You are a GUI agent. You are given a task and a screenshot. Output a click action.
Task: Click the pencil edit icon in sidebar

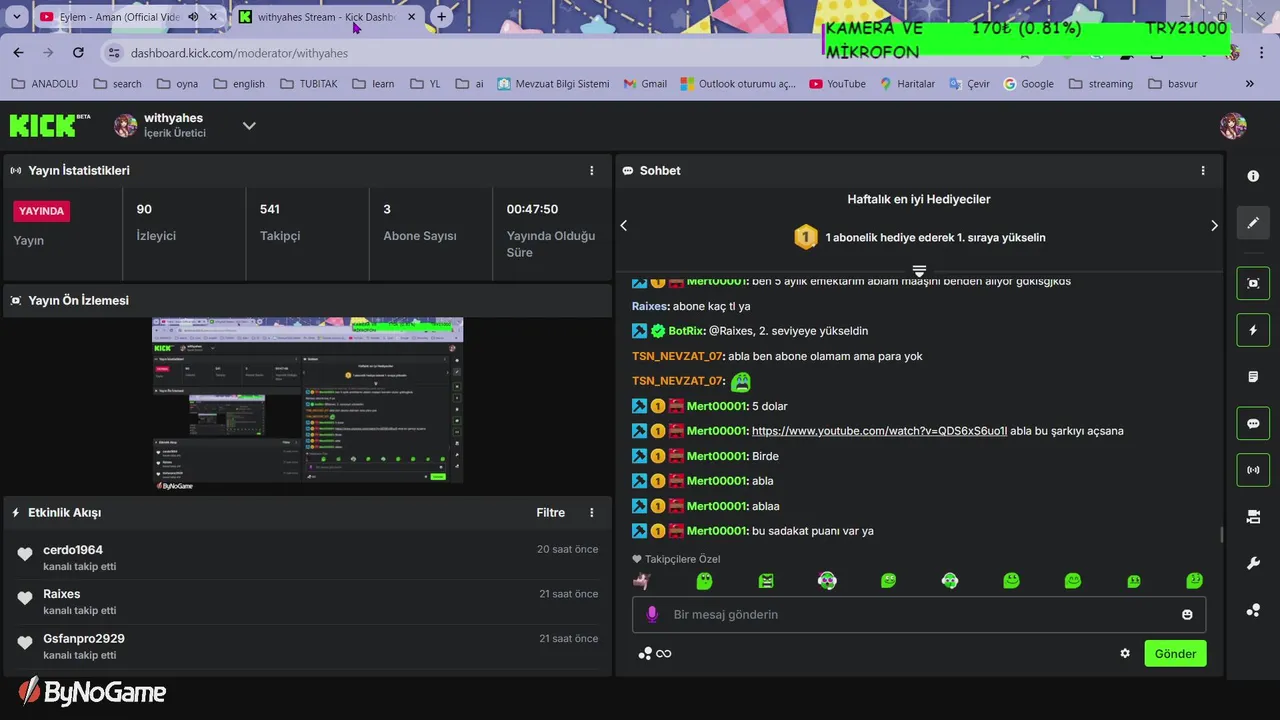tap(1253, 223)
